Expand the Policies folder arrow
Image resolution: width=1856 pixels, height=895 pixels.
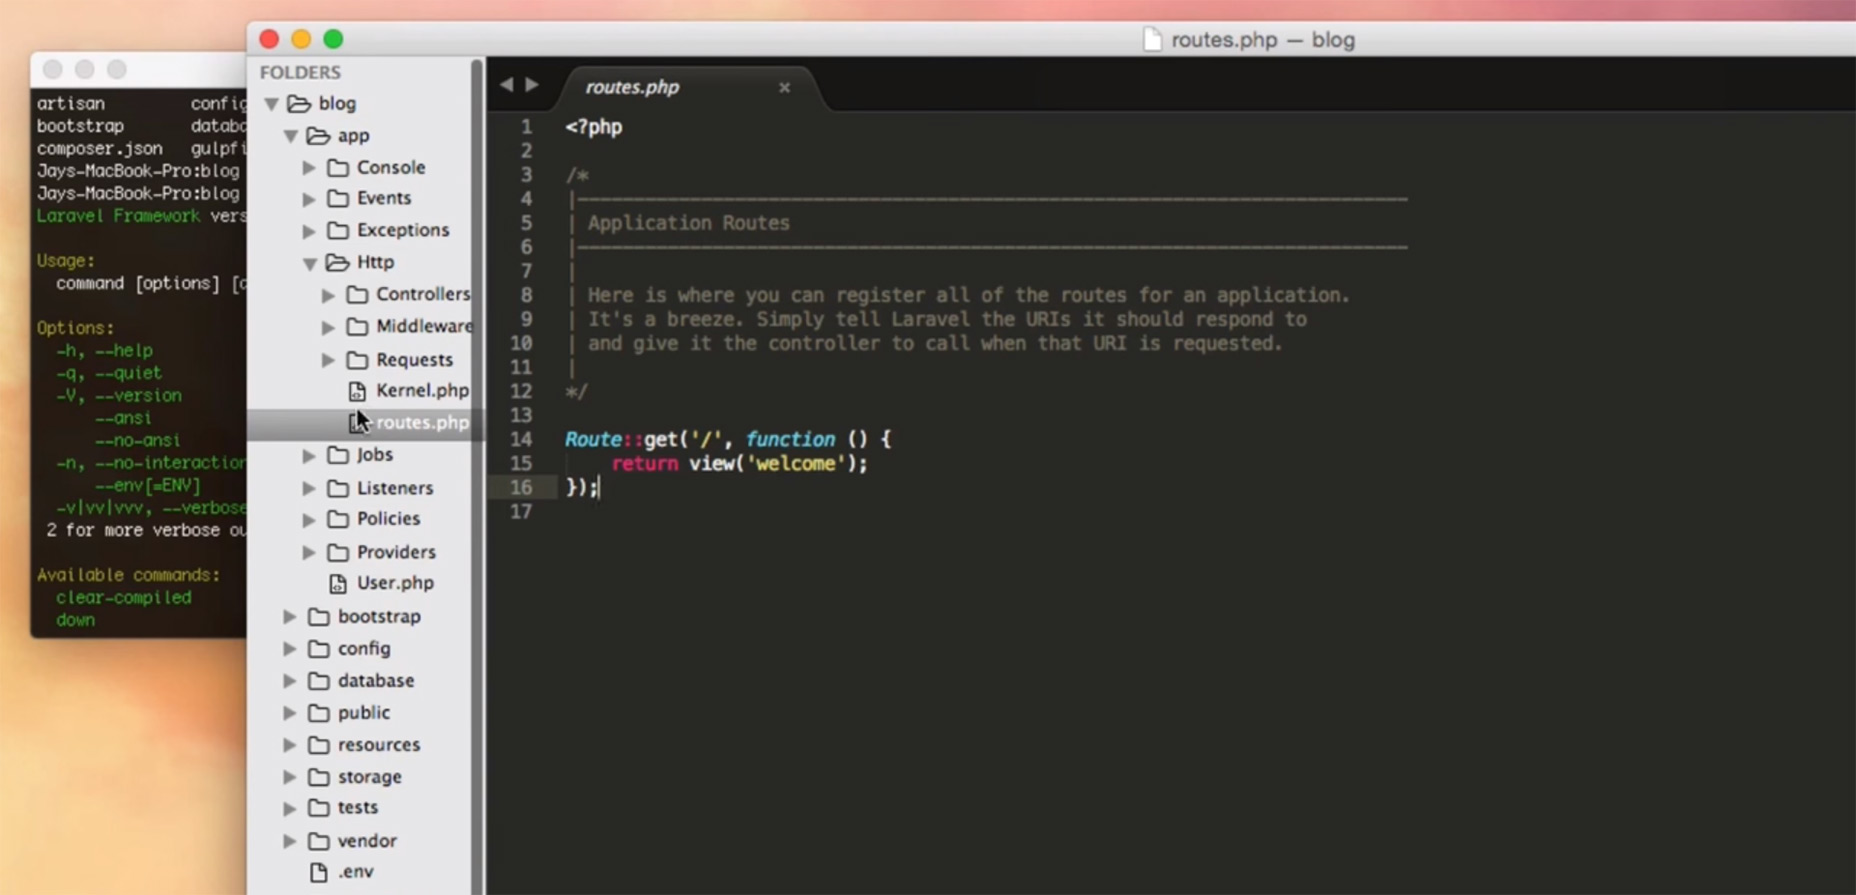coord(309,520)
